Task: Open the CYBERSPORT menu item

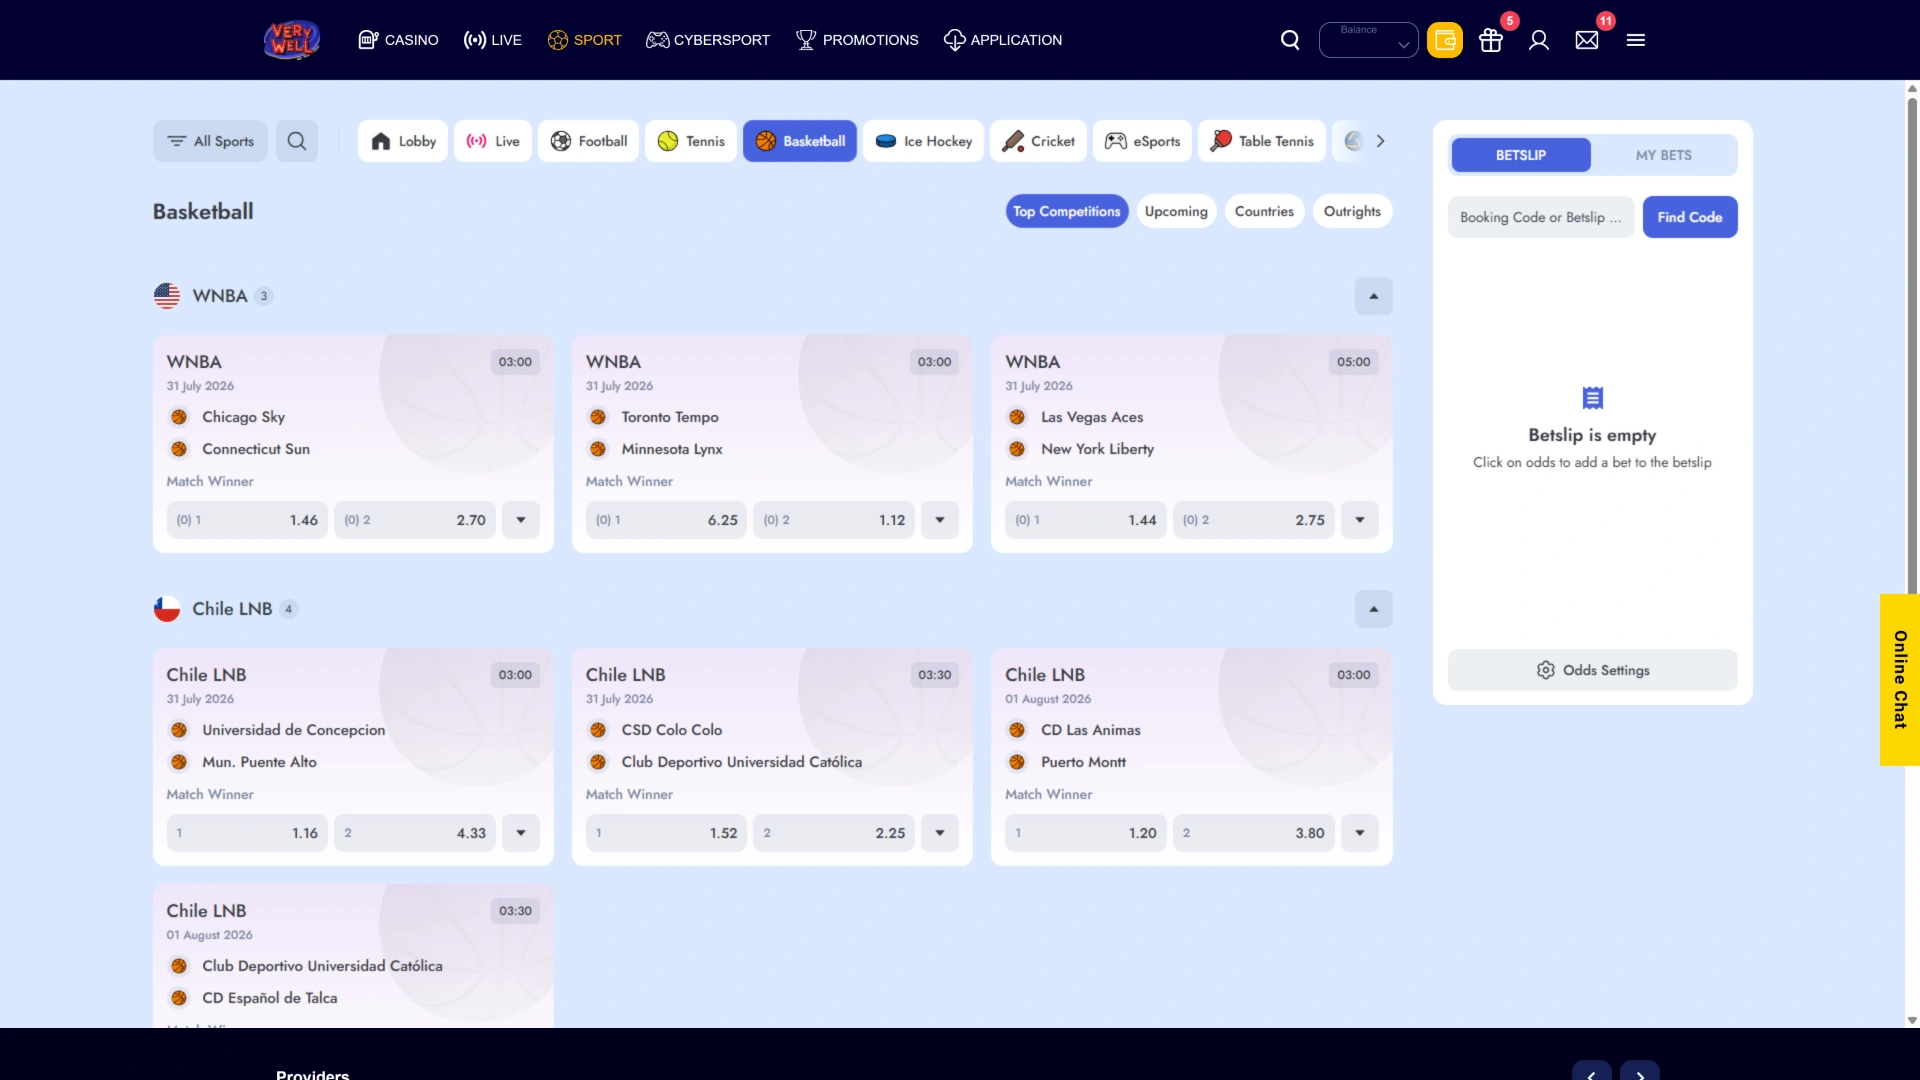Action: tap(708, 40)
